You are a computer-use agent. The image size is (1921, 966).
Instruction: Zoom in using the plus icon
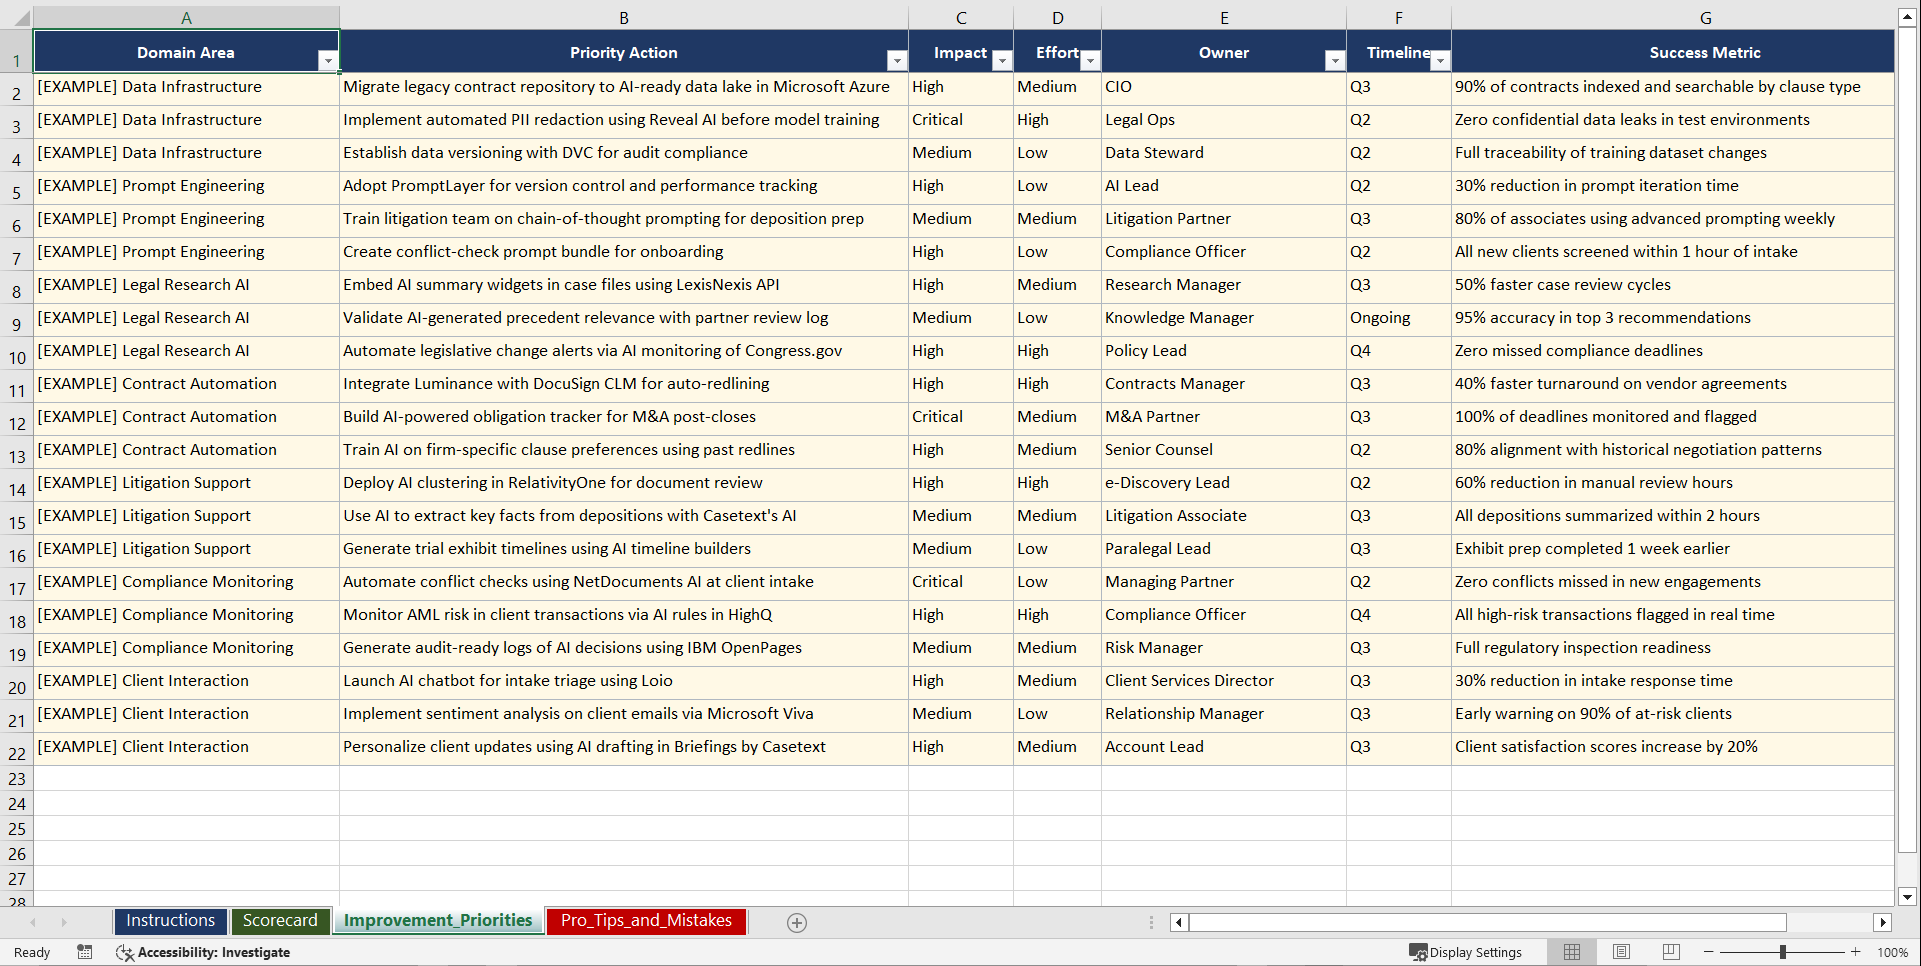click(x=1855, y=952)
